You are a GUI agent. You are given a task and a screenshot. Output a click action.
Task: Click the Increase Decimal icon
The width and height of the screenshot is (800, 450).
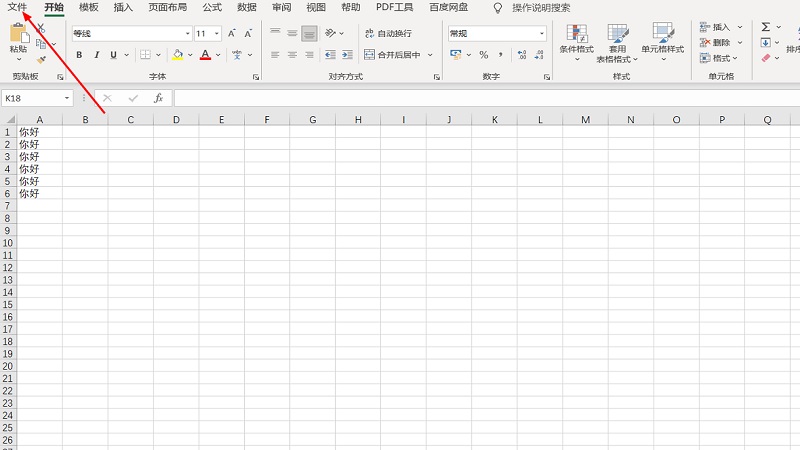521,55
